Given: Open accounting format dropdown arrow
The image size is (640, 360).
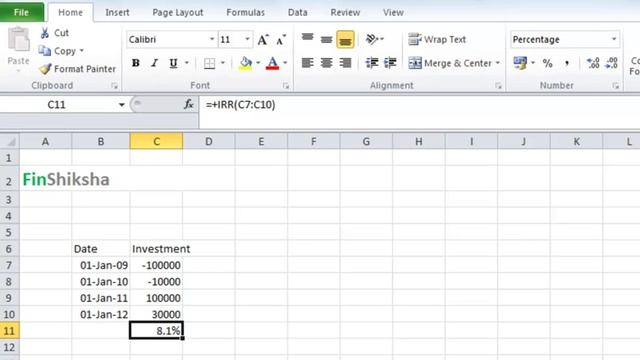Looking at the screenshot, I should (533, 63).
